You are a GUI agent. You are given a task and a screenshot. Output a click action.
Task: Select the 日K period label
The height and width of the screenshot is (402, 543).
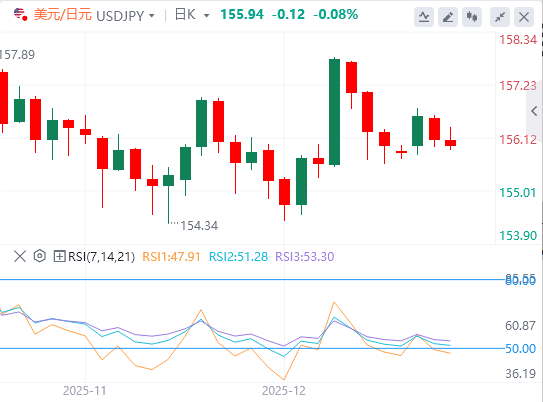pyautogui.click(x=185, y=15)
